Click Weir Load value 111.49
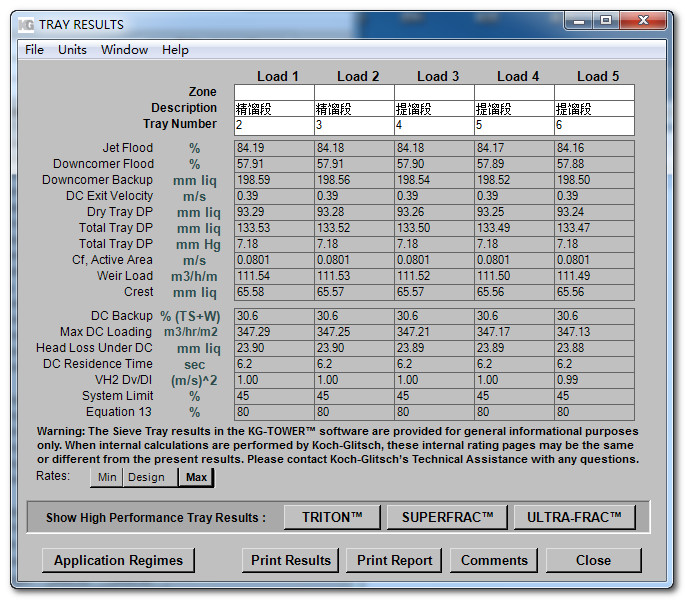This screenshot has width=685, height=600. 594,276
